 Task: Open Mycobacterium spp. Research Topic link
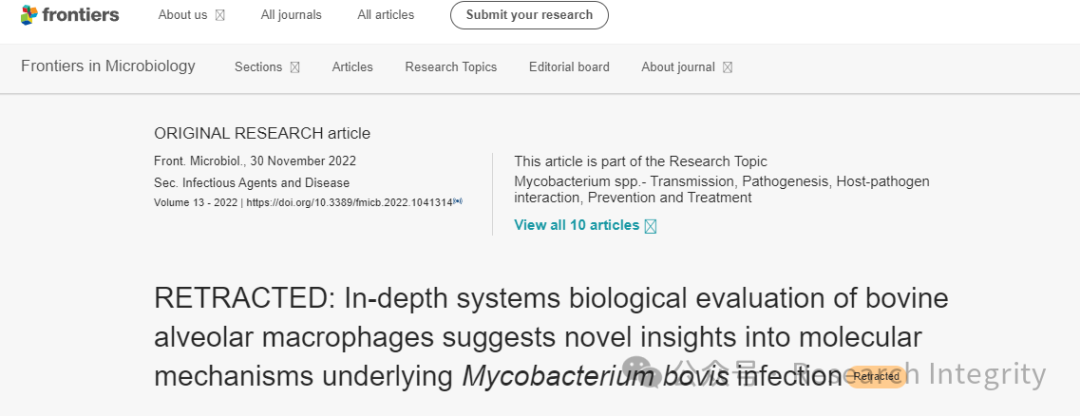pos(721,189)
